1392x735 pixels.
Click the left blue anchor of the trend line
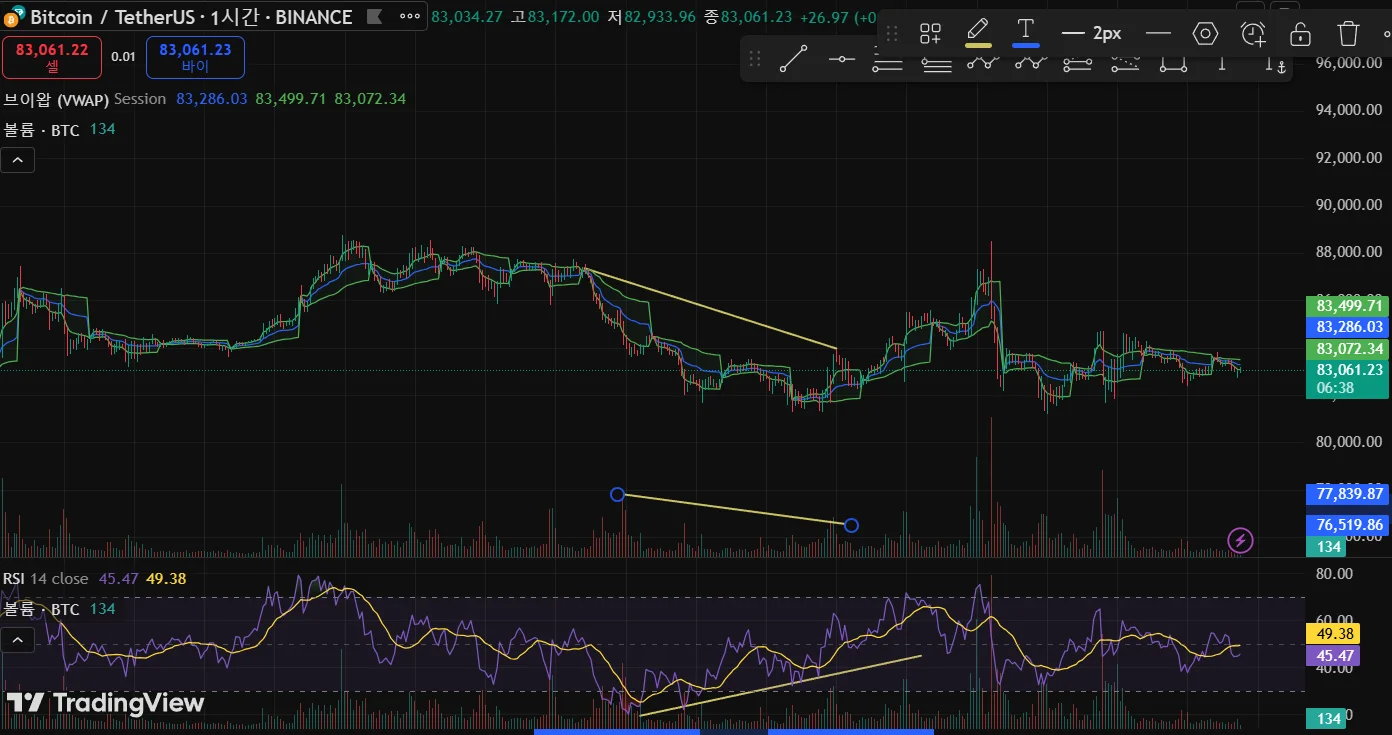coord(617,494)
